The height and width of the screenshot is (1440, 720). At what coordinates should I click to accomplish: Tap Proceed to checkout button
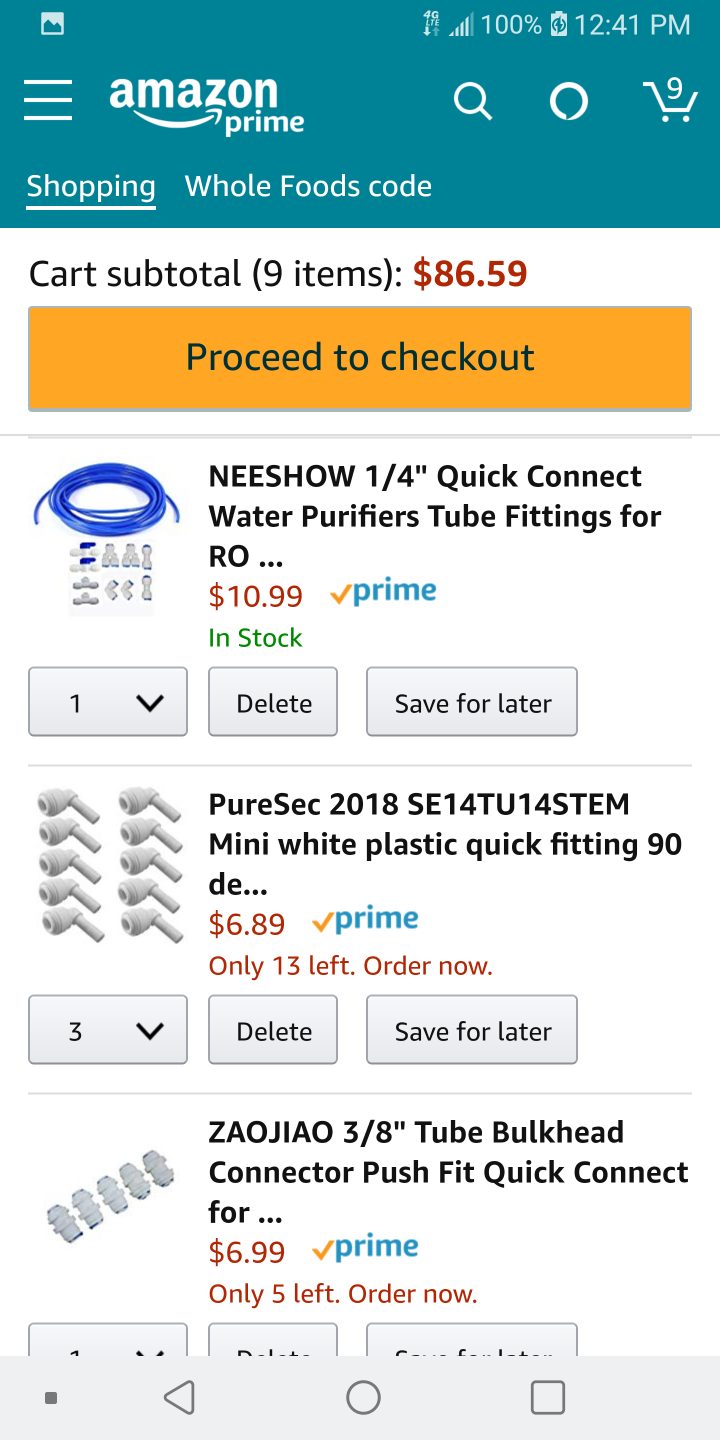[x=360, y=358]
